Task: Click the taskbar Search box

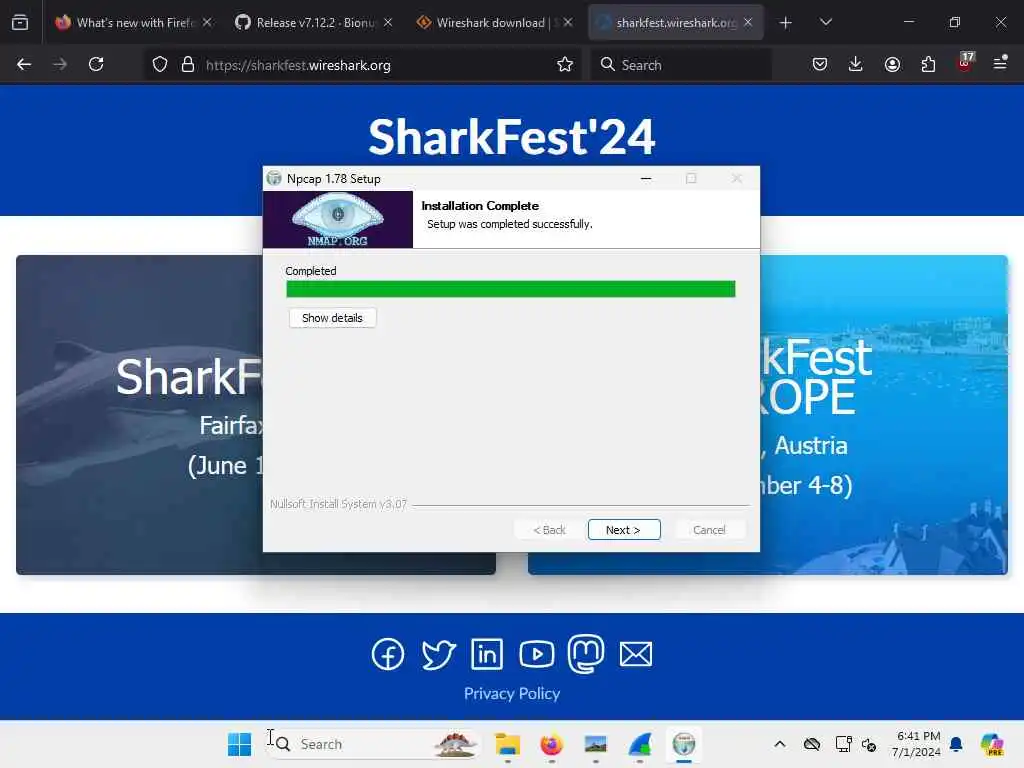Action: tap(372, 744)
